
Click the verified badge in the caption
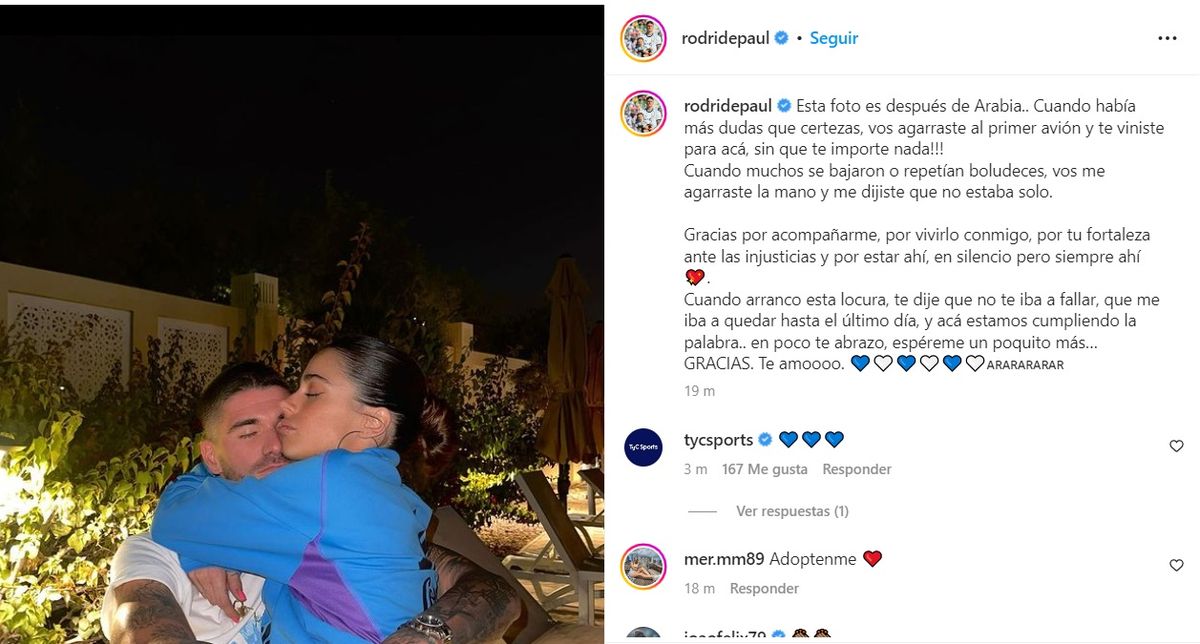785,105
